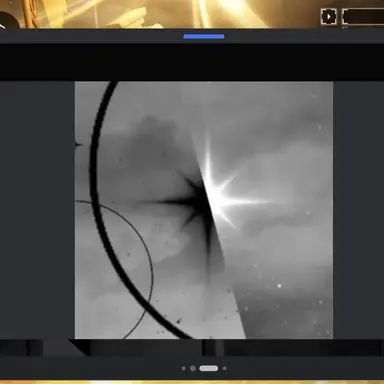Open the grayscale star flare image
Image resolution: width=384 pixels, height=384 pixels.
coord(204,210)
